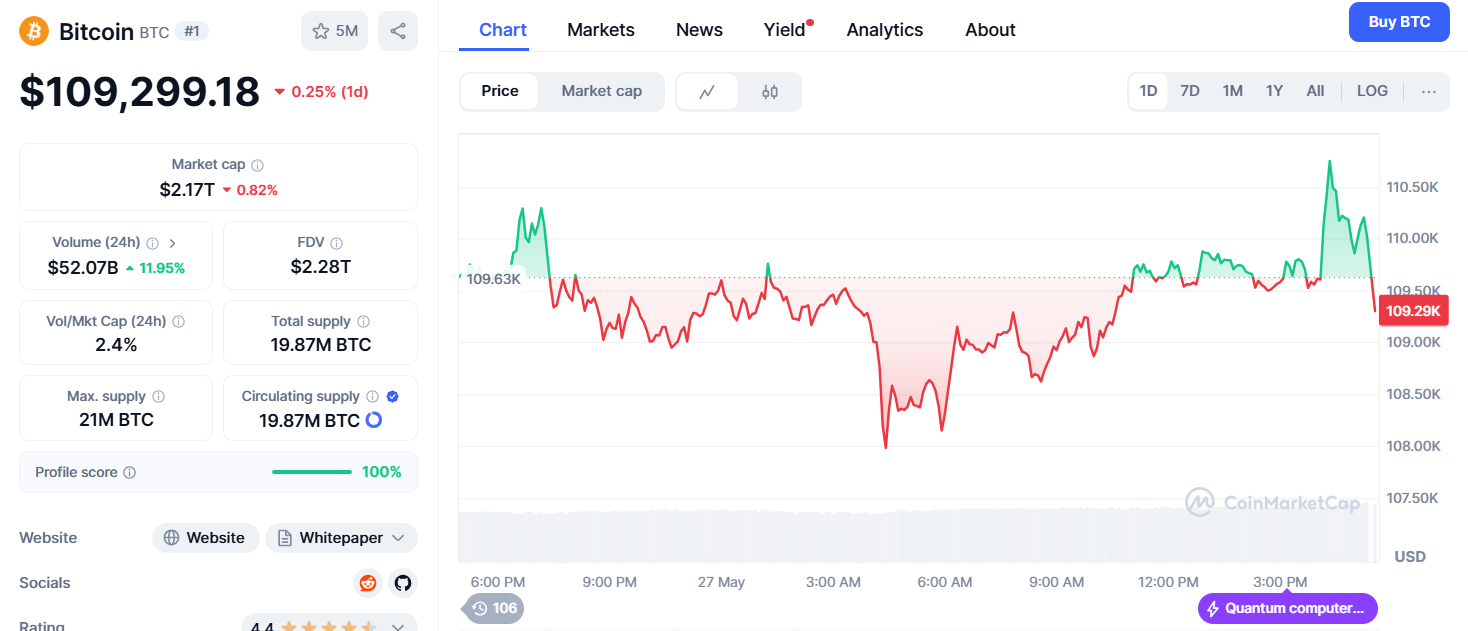Click the 27 May date axis label
The image size is (1468, 631).
click(x=721, y=582)
